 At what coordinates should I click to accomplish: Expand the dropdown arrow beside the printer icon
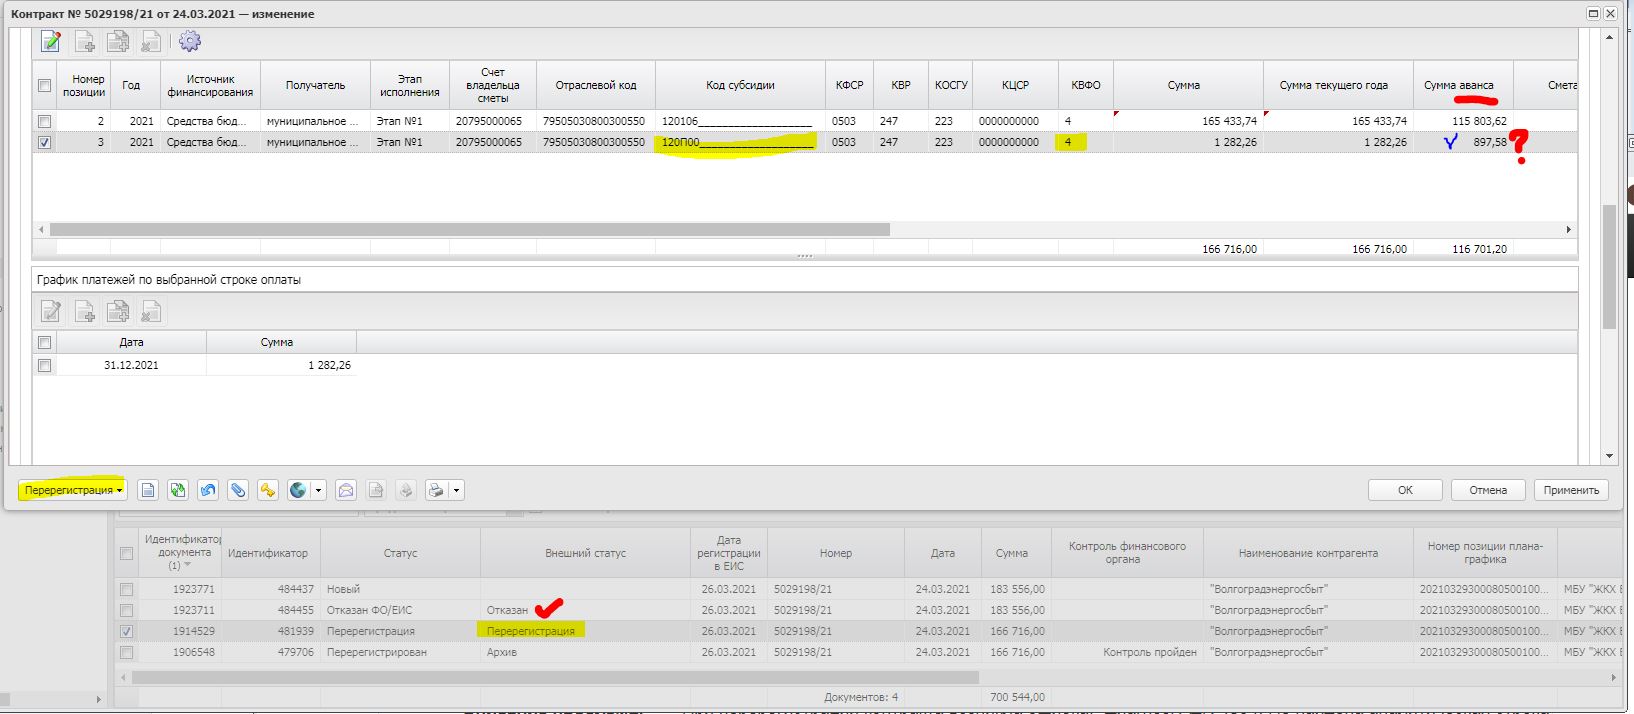[456, 490]
